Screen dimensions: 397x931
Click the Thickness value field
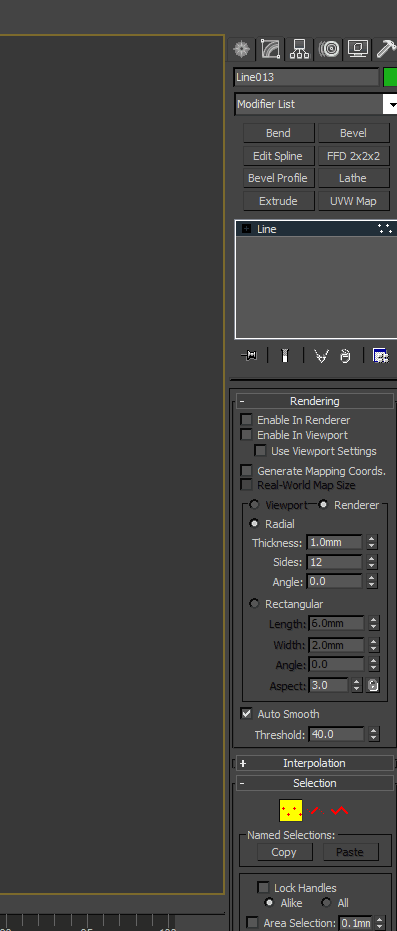click(x=334, y=543)
